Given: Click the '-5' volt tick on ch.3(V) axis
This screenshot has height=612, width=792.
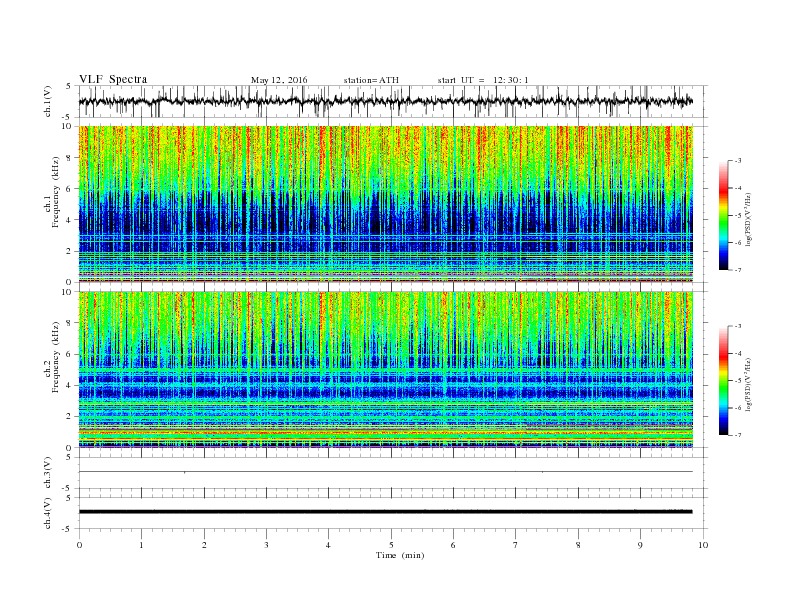Looking at the screenshot, I should click(x=68, y=488).
